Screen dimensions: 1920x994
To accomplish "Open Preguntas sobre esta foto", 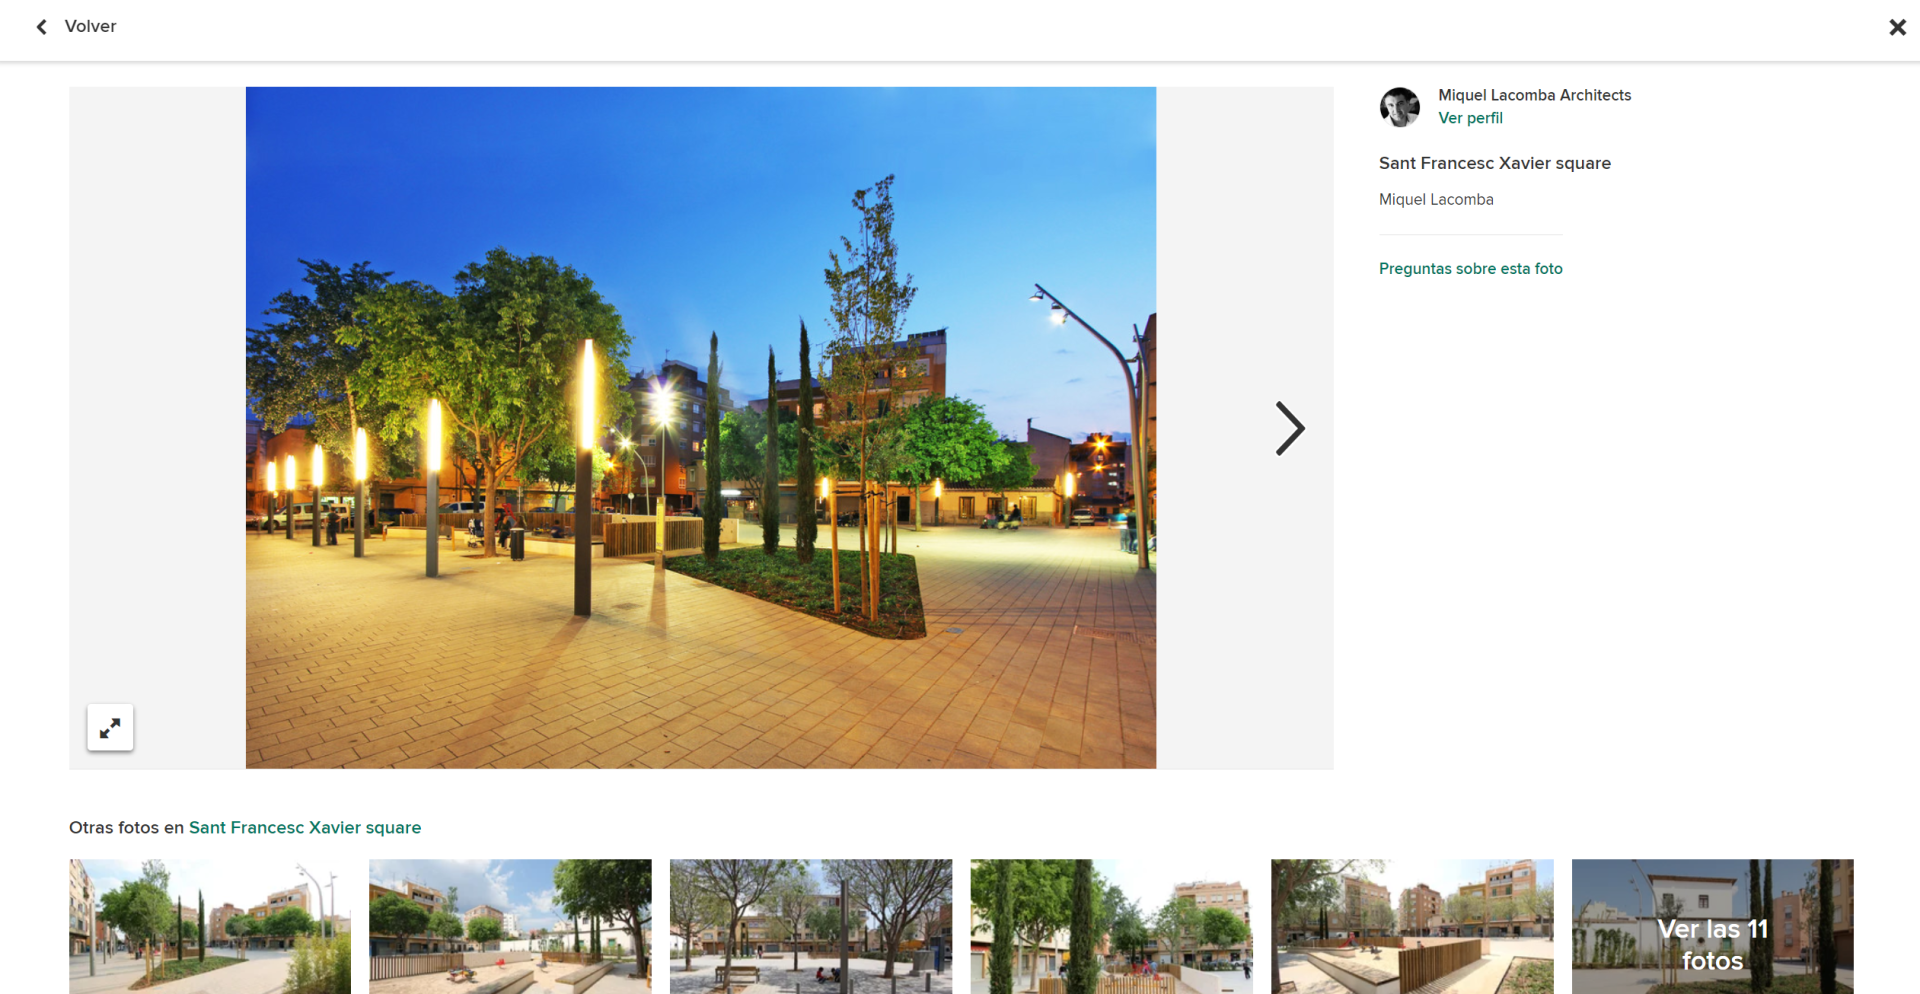I will click(x=1470, y=269).
